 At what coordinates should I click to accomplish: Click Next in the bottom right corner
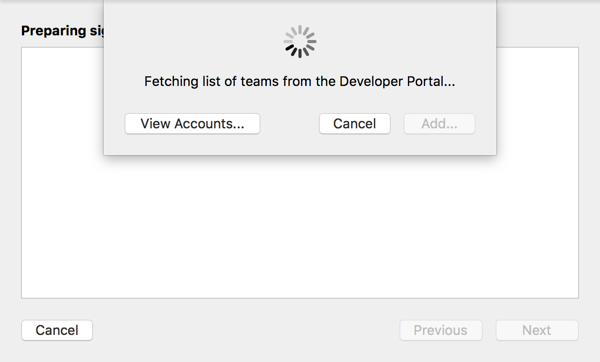click(537, 330)
